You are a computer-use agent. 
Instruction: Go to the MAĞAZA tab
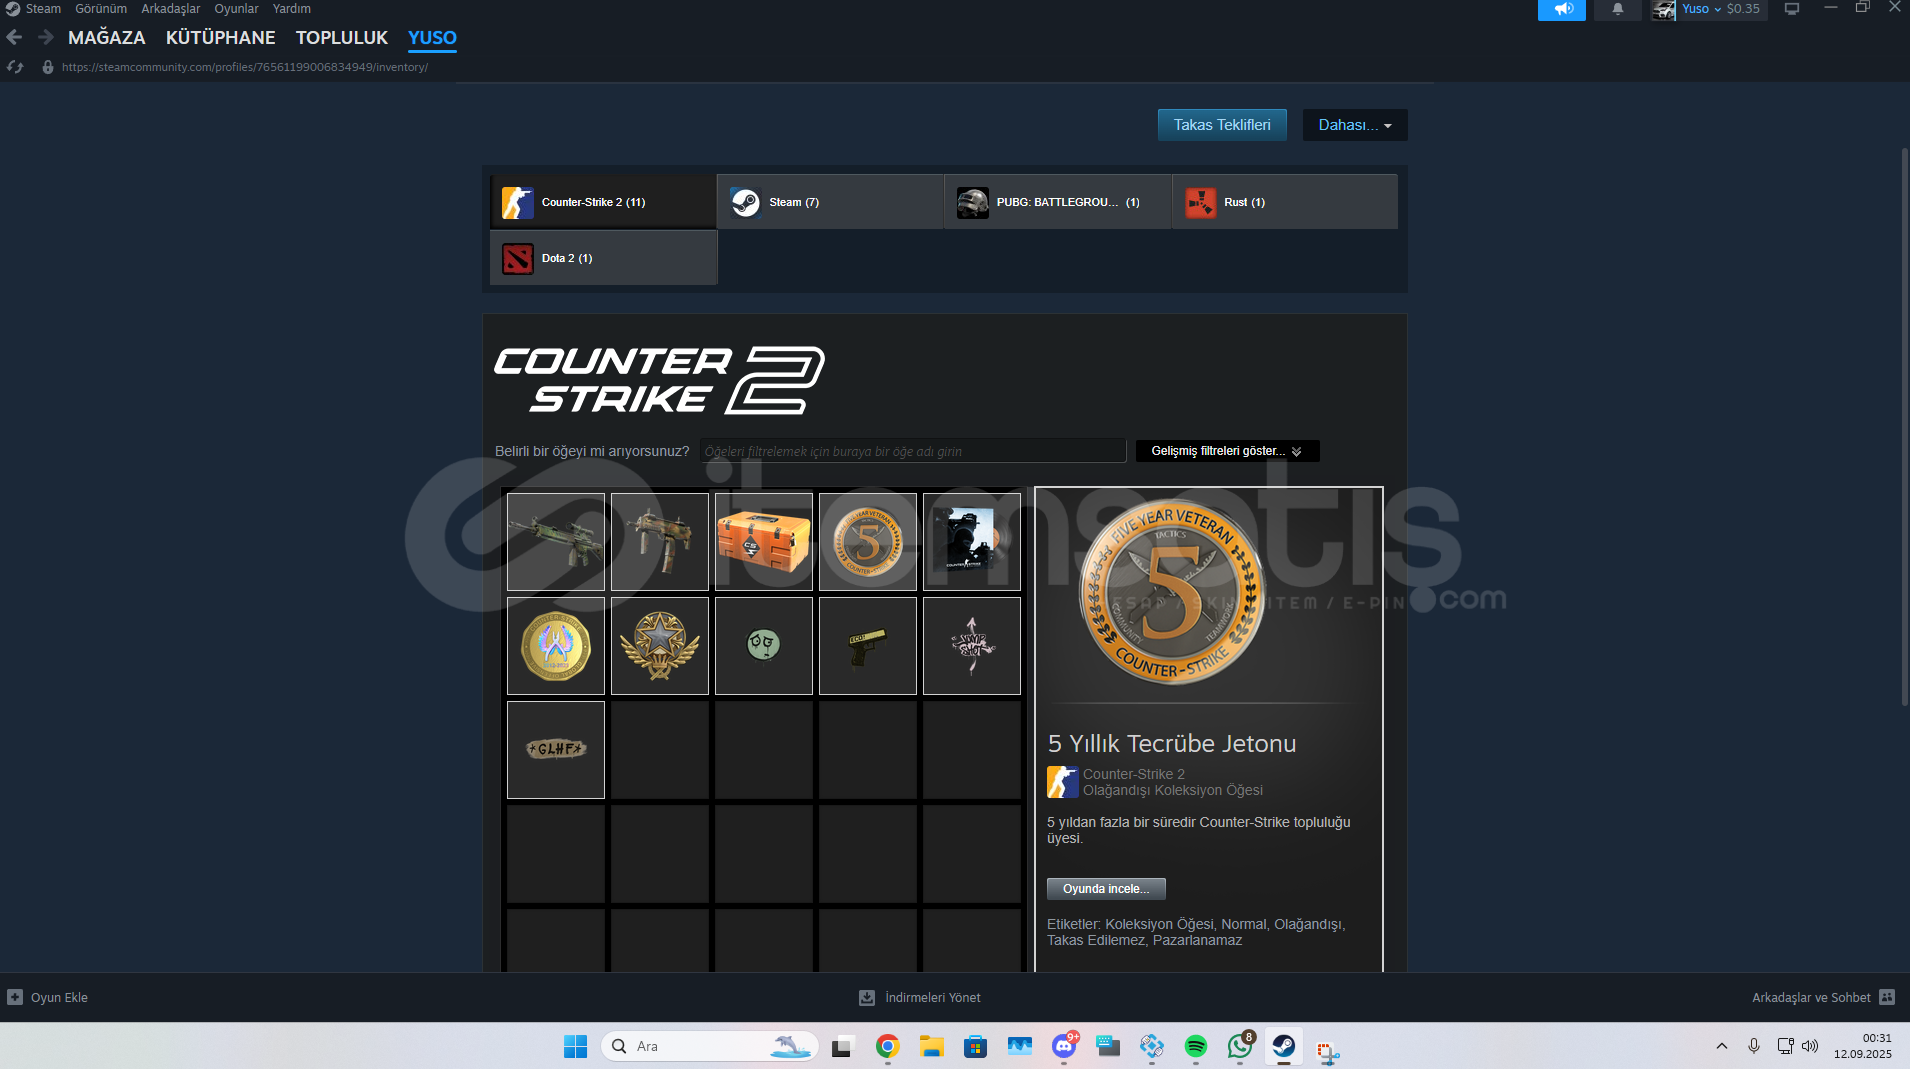click(107, 38)
